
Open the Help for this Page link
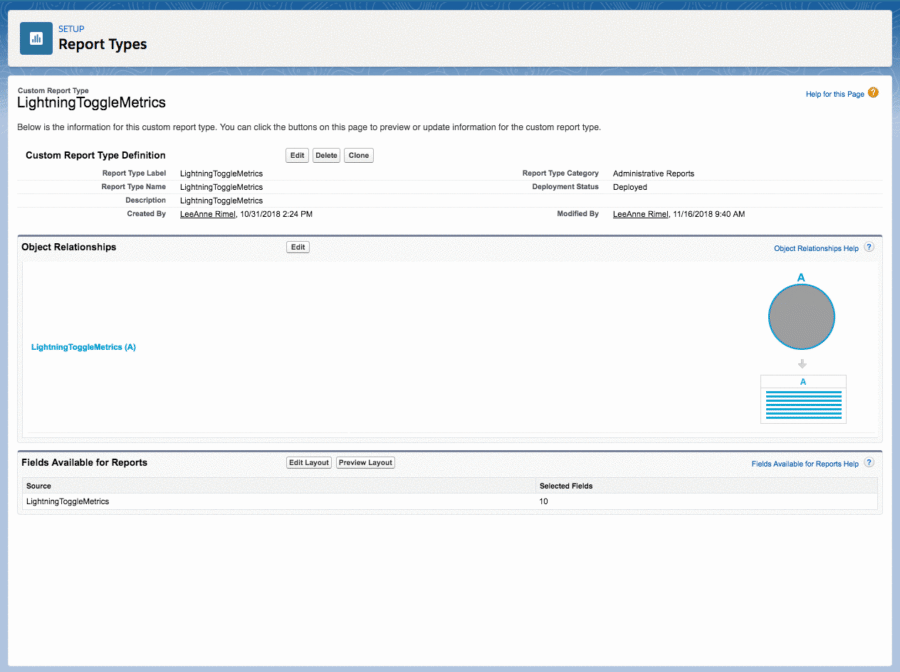point(835,94)
